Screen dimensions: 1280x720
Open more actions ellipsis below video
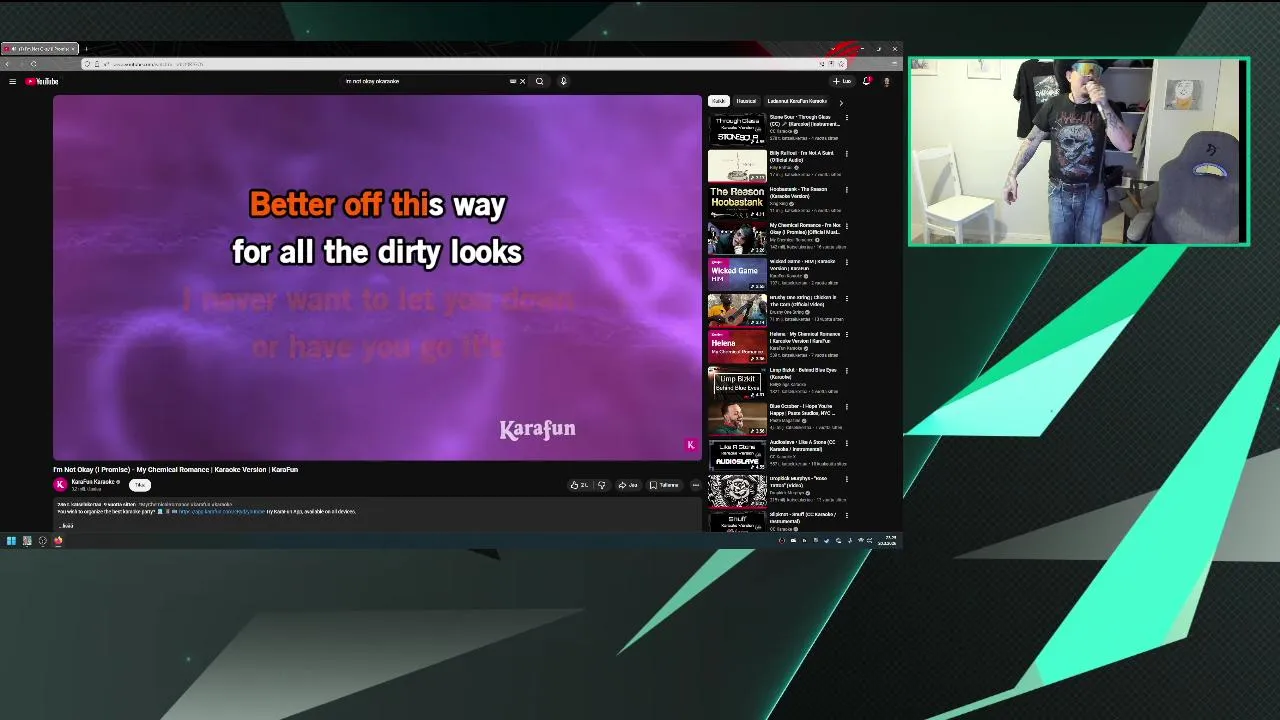click(695, 485)
